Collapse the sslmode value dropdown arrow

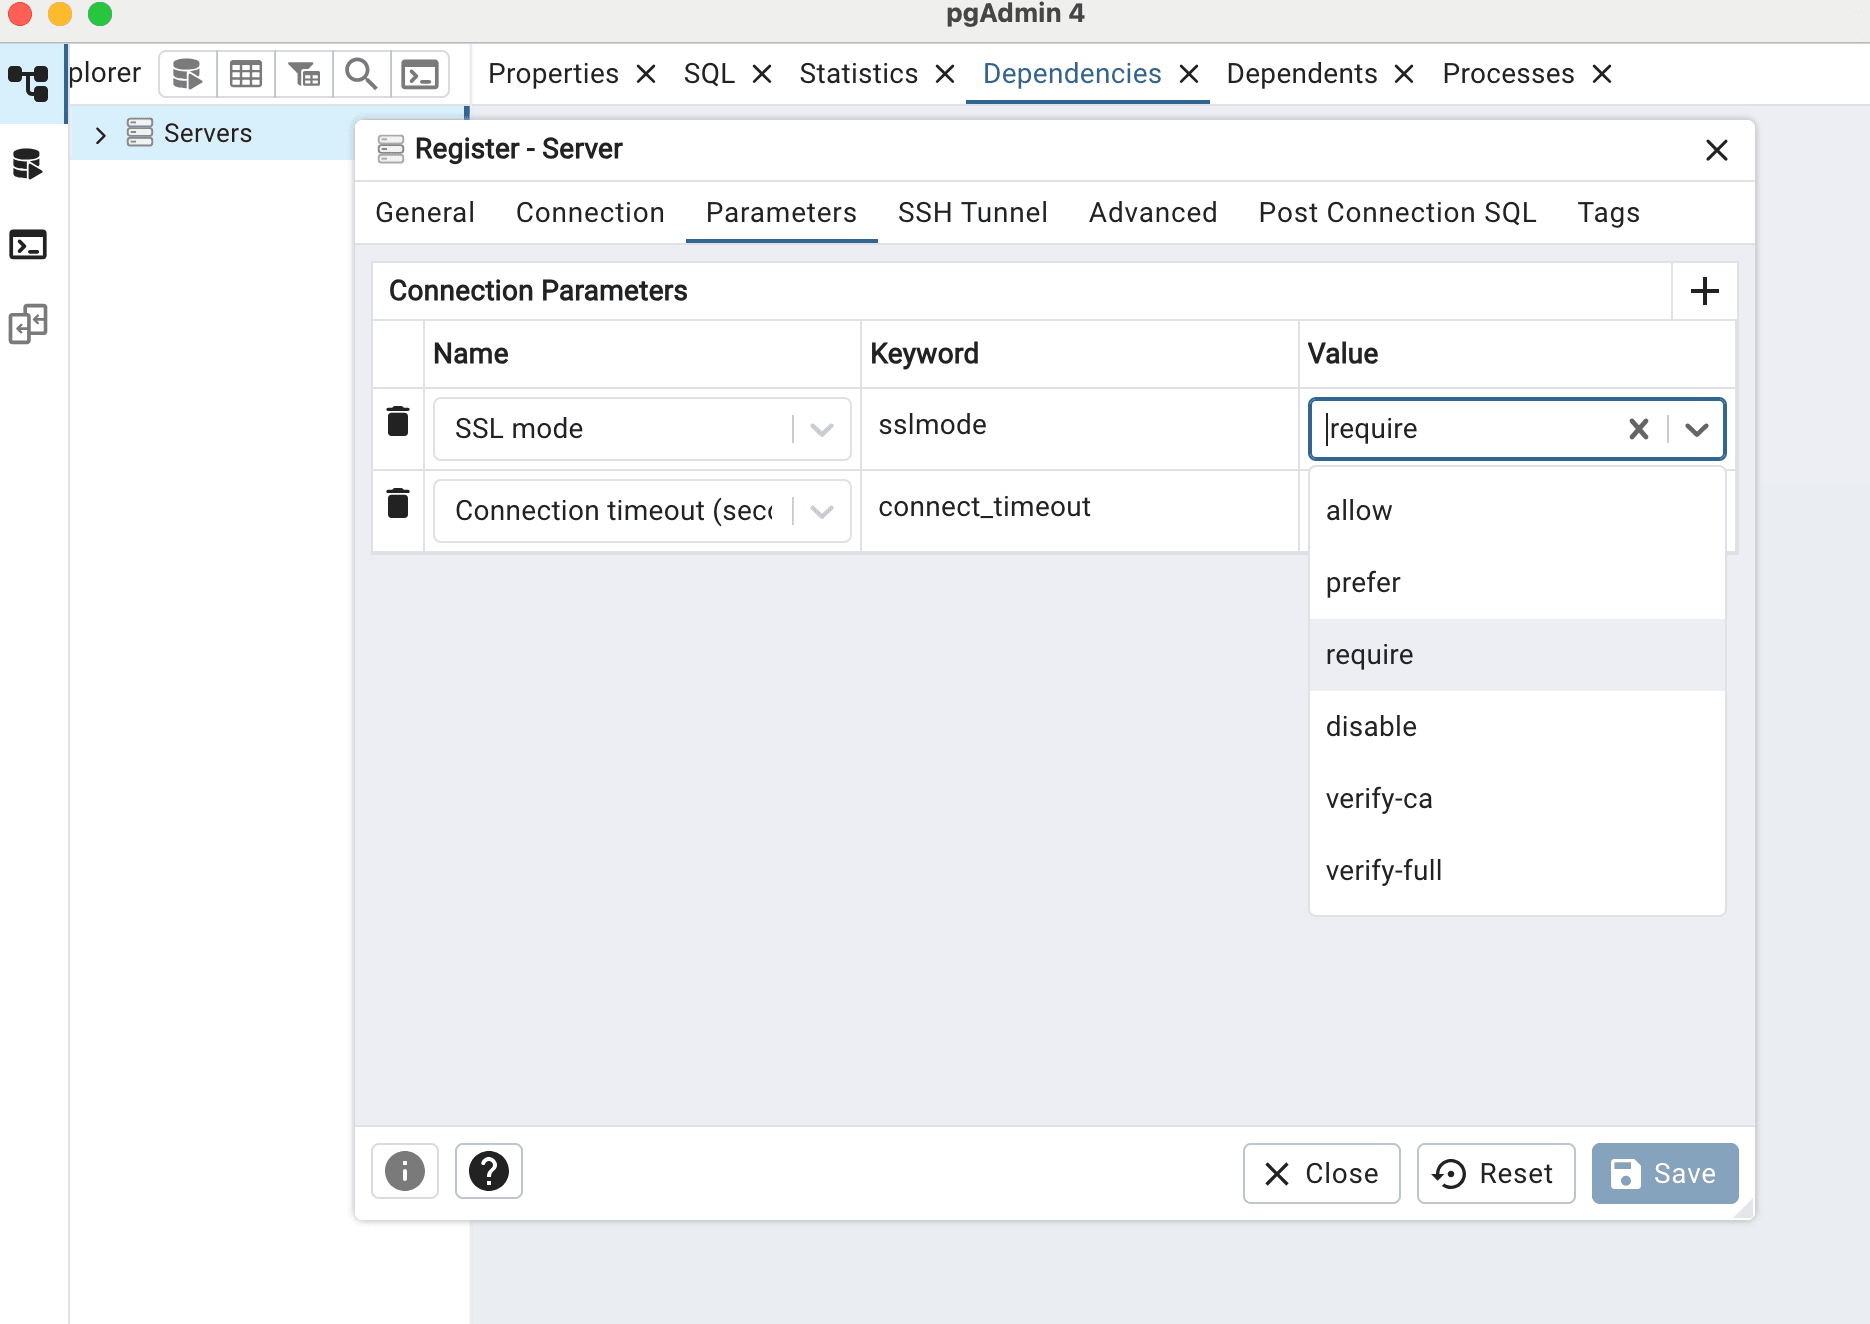[1697, 430]
